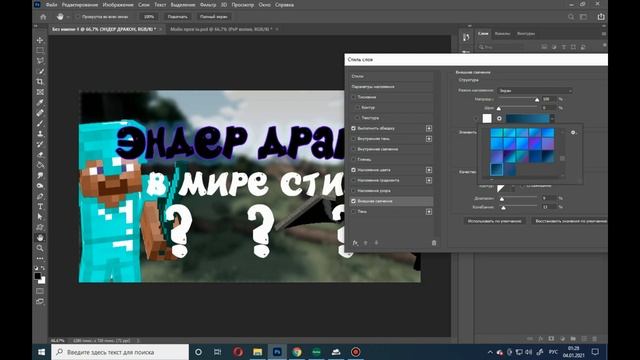
Task: Open the Изображение menu
Action: (x=118, y=5)
